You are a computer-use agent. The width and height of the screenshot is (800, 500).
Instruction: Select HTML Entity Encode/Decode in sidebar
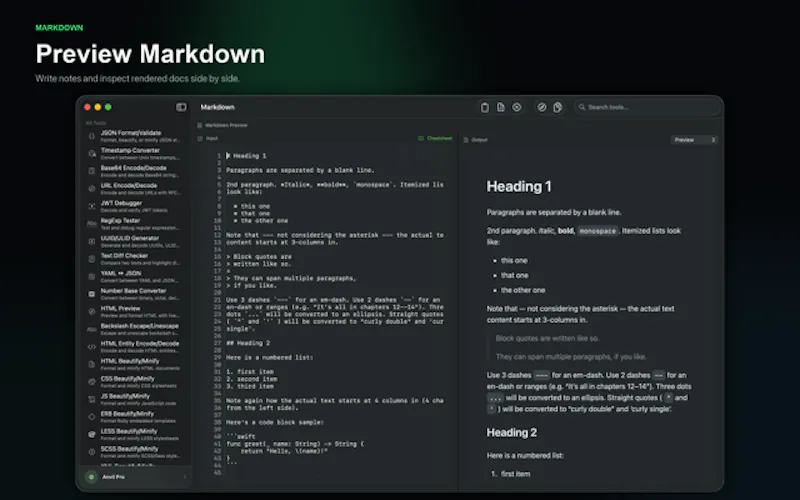coord(134,347)
